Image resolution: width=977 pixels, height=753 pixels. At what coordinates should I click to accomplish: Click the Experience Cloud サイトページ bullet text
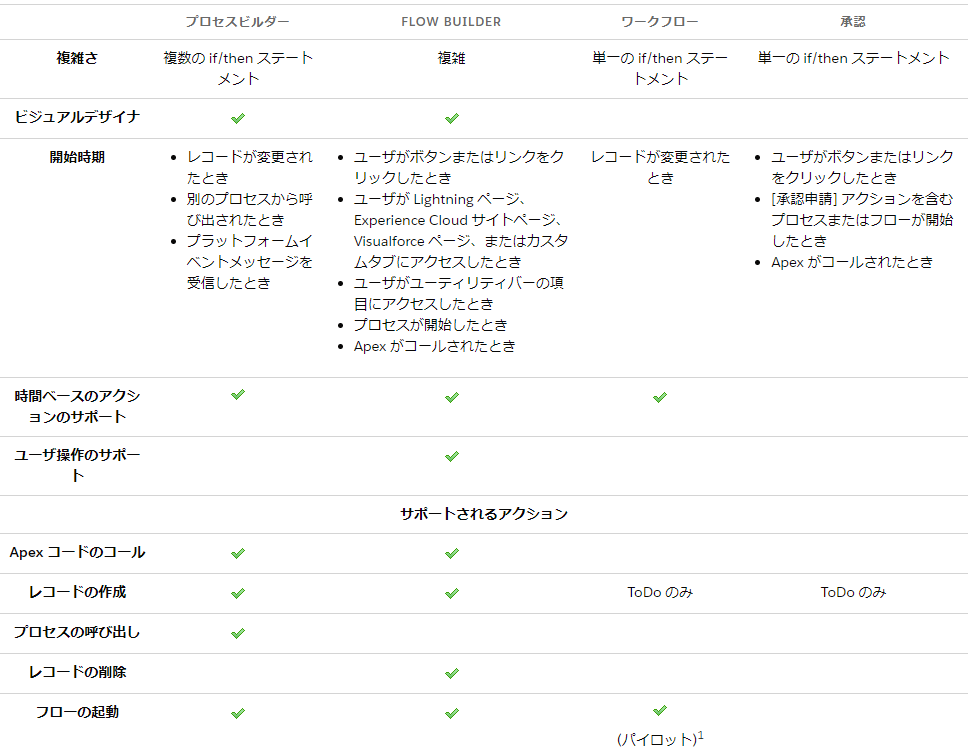click(460, 231)
